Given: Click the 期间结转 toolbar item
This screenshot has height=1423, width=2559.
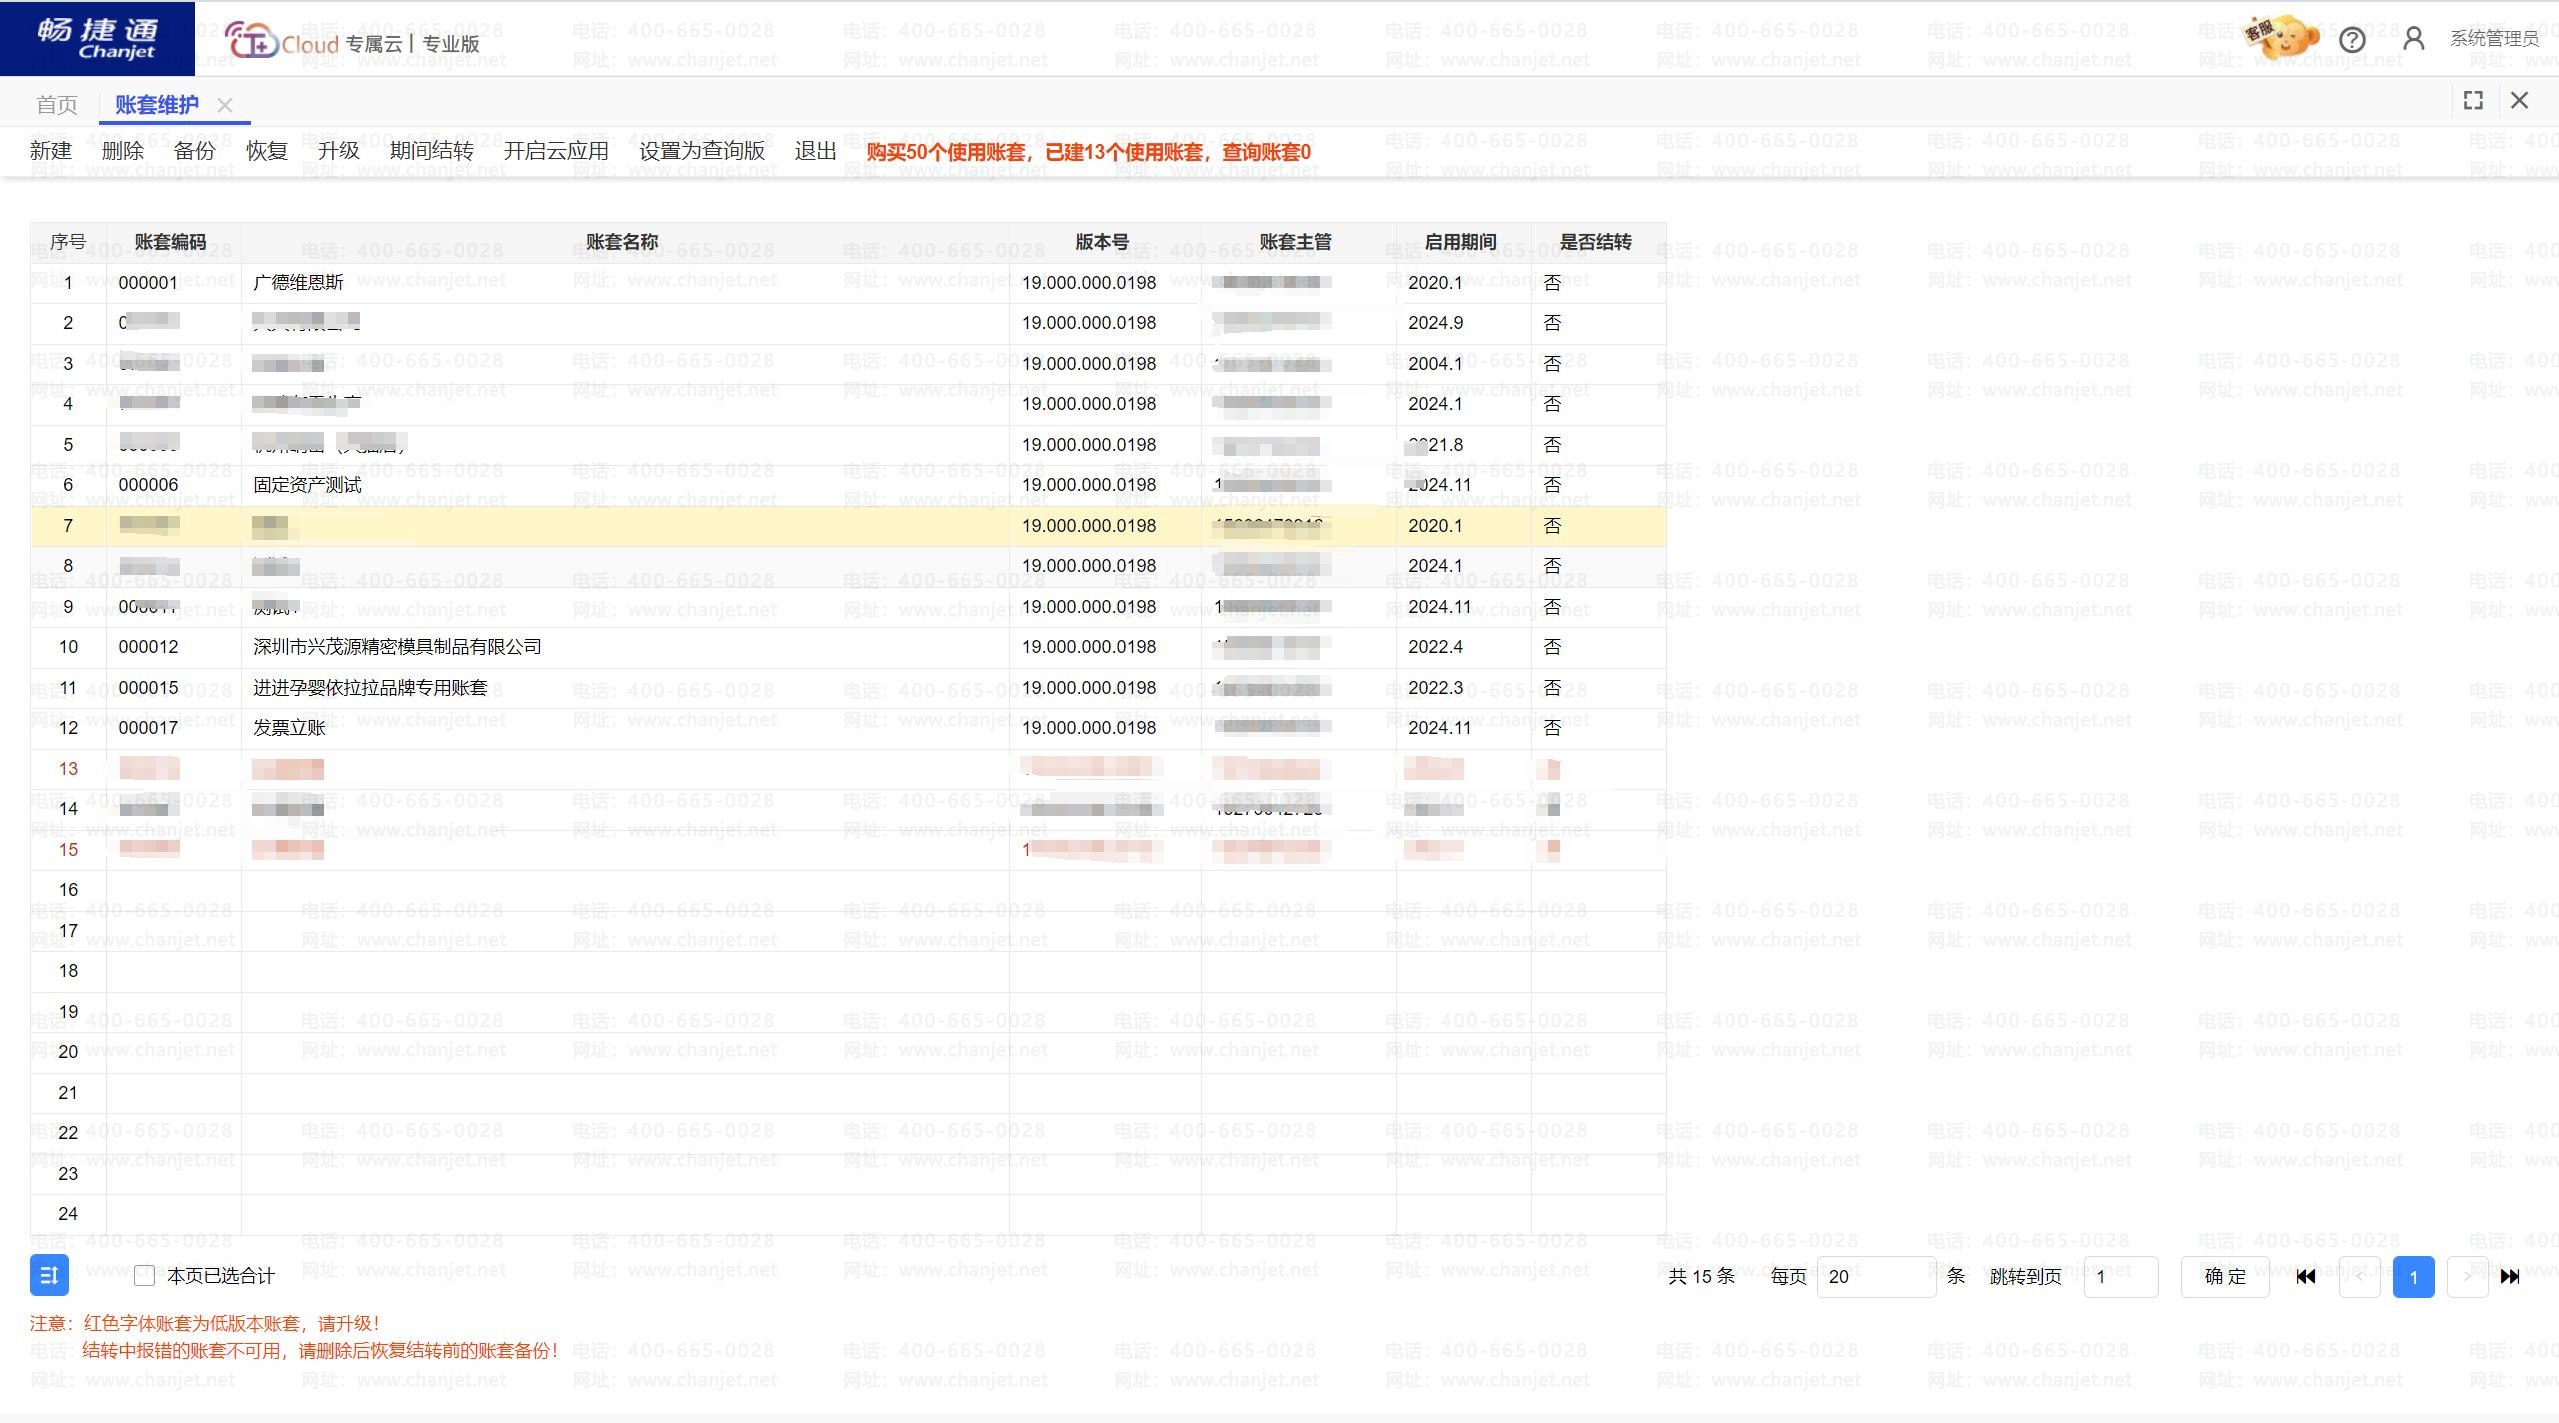Looking at the screenshot, I should click(x=431, y=151).
